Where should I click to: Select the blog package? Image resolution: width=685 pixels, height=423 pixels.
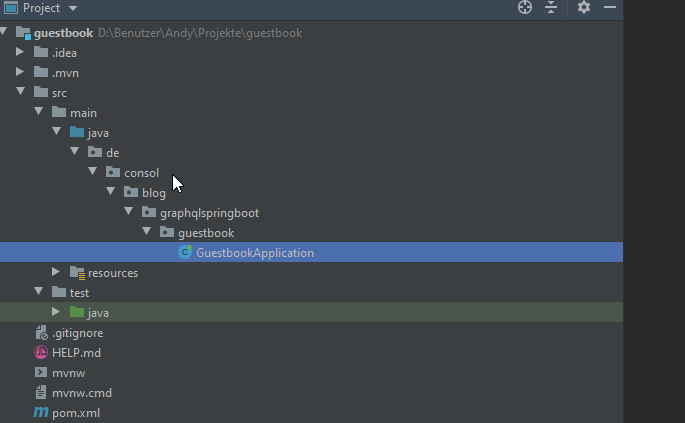pos(153,193)
